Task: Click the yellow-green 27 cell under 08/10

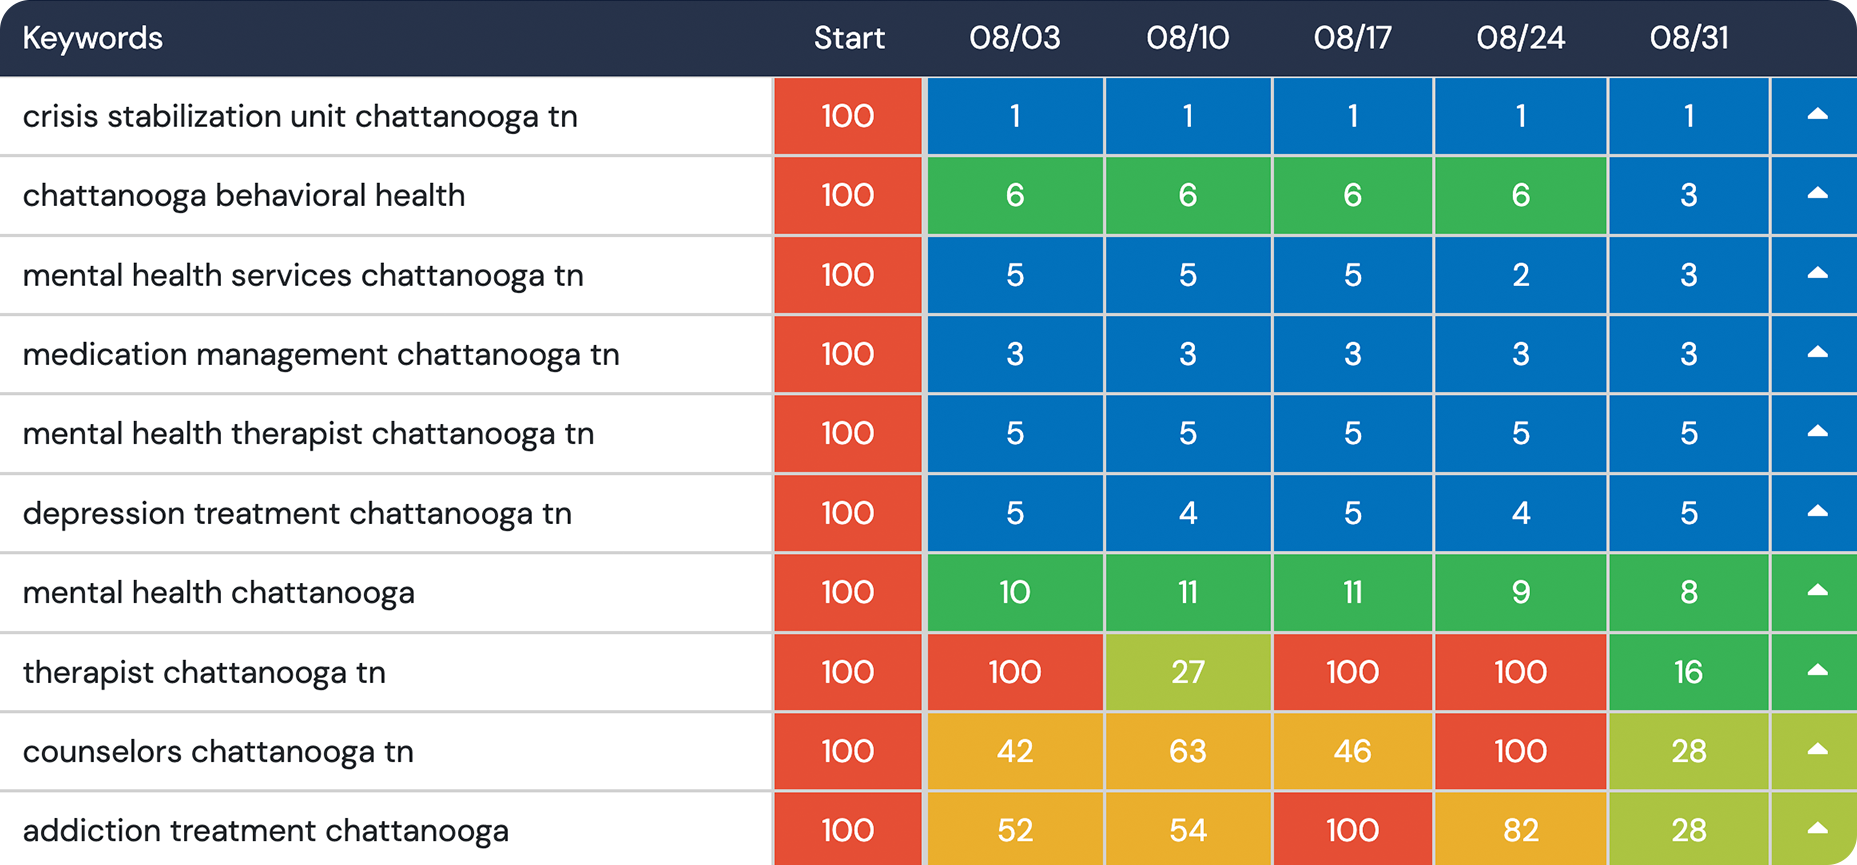Action: coord(1187,671)
